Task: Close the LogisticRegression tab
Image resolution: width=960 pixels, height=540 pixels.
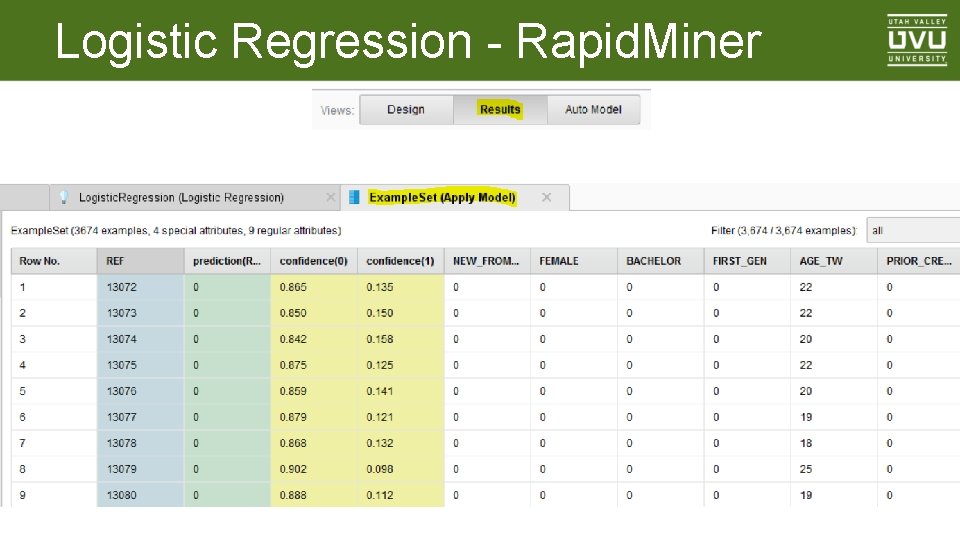Action: click(331, 197)
